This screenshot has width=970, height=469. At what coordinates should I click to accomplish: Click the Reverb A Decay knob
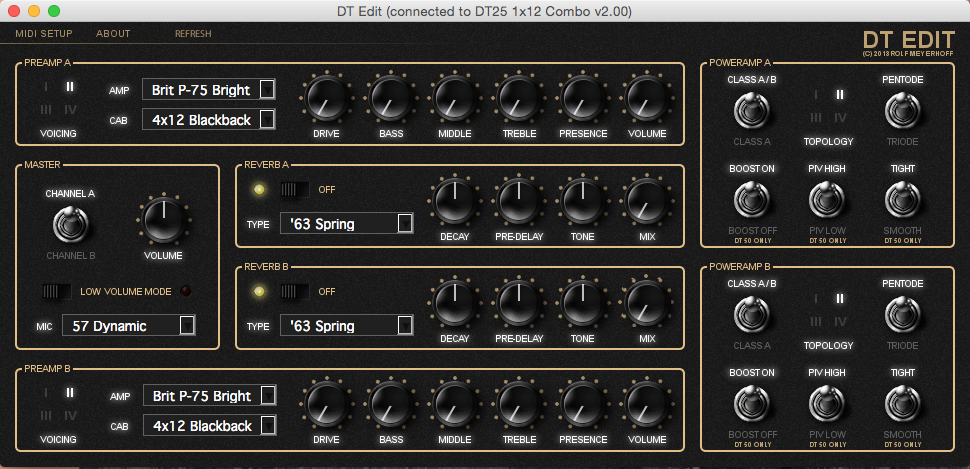click(x=454, y=201)
